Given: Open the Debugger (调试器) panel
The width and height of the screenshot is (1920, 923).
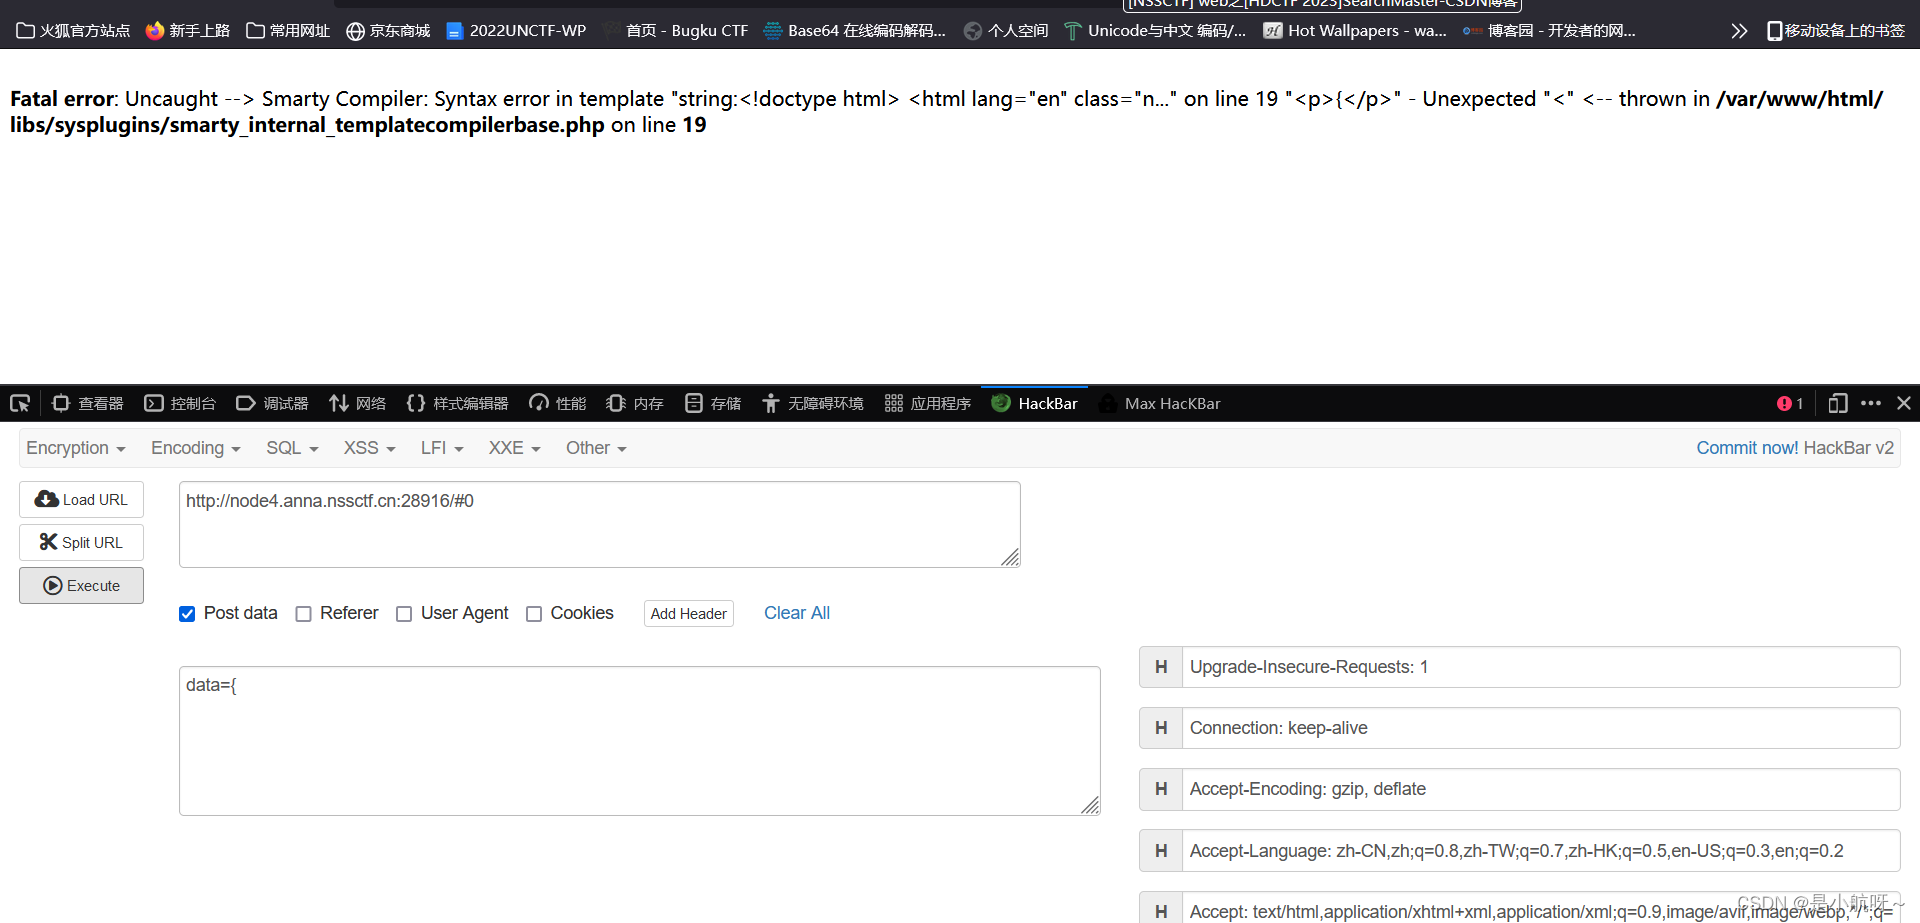Looking at the screenshot, I should (272, 403).
